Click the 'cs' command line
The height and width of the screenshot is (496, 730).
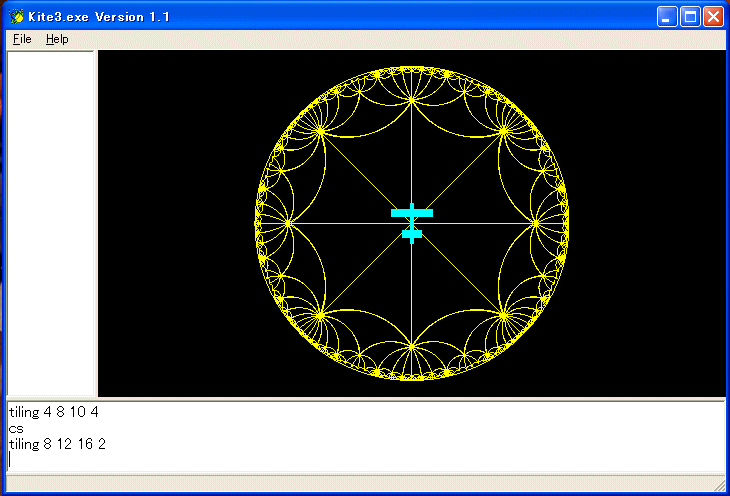click(x=16, y=428)
